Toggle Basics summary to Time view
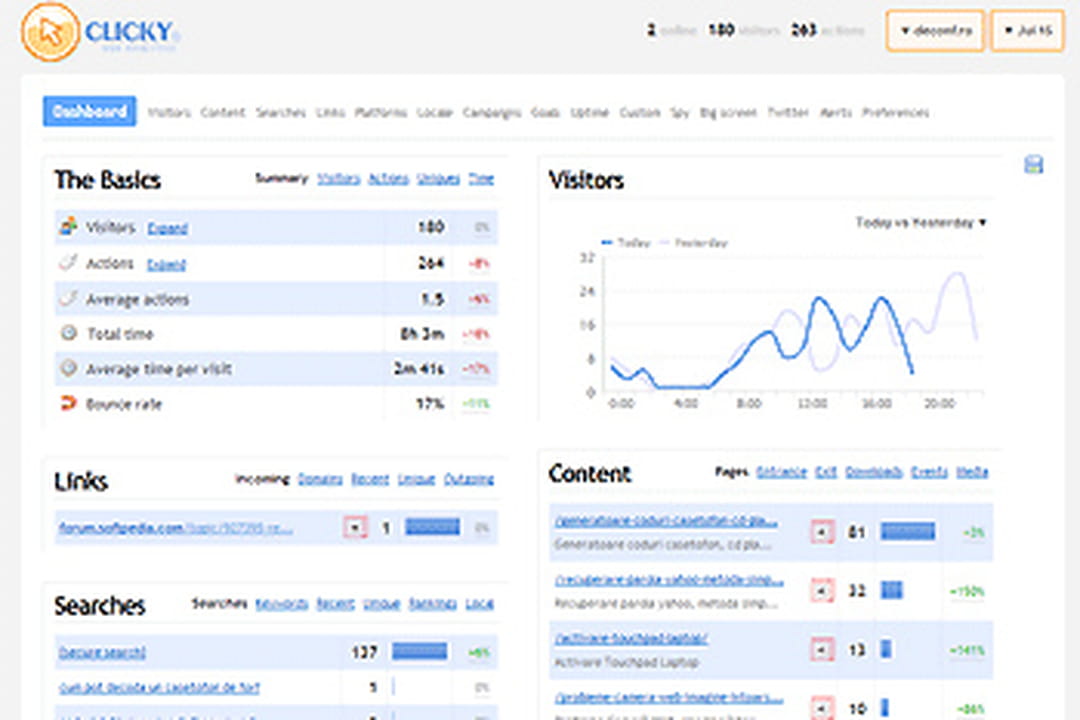 (x=481, y=178)
